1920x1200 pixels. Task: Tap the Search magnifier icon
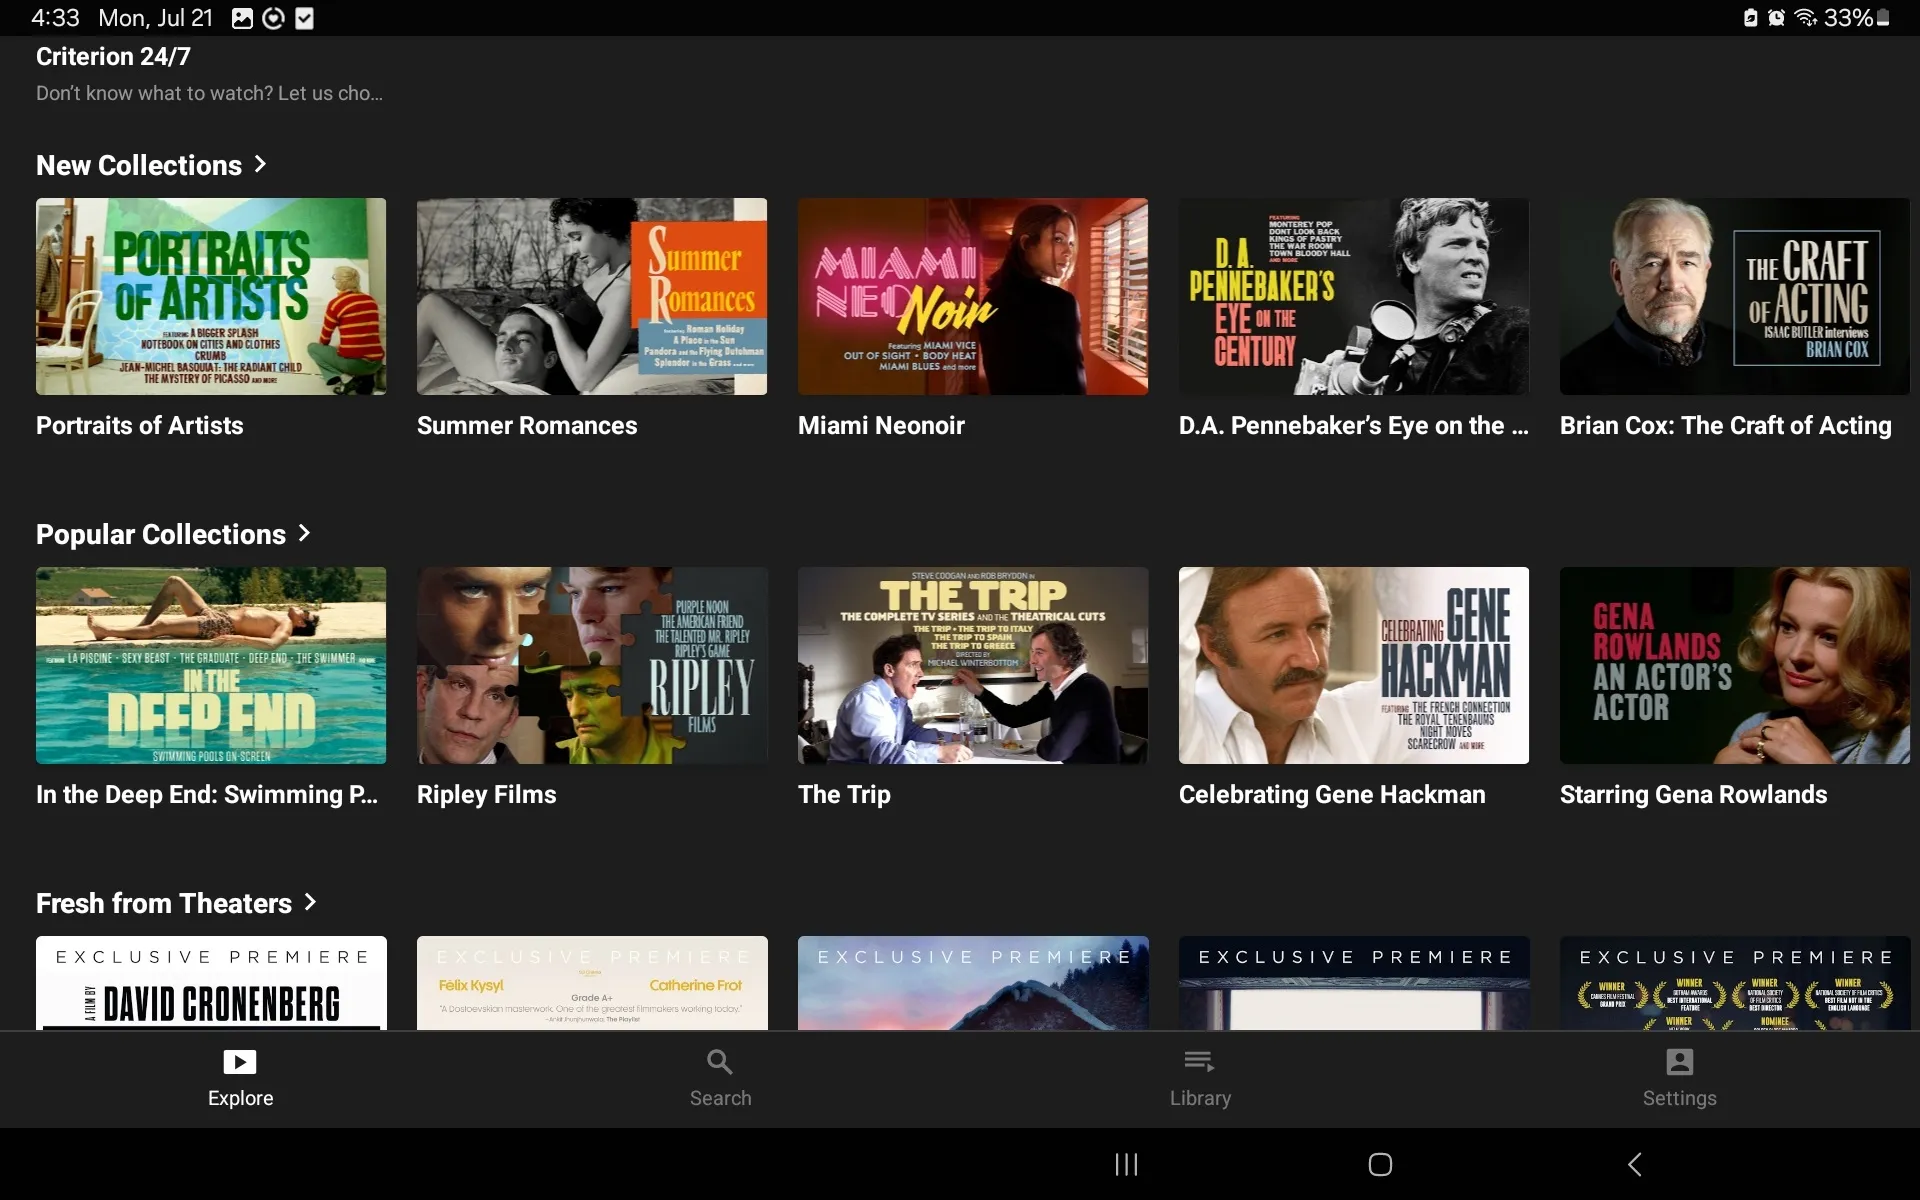point(719,1061)
